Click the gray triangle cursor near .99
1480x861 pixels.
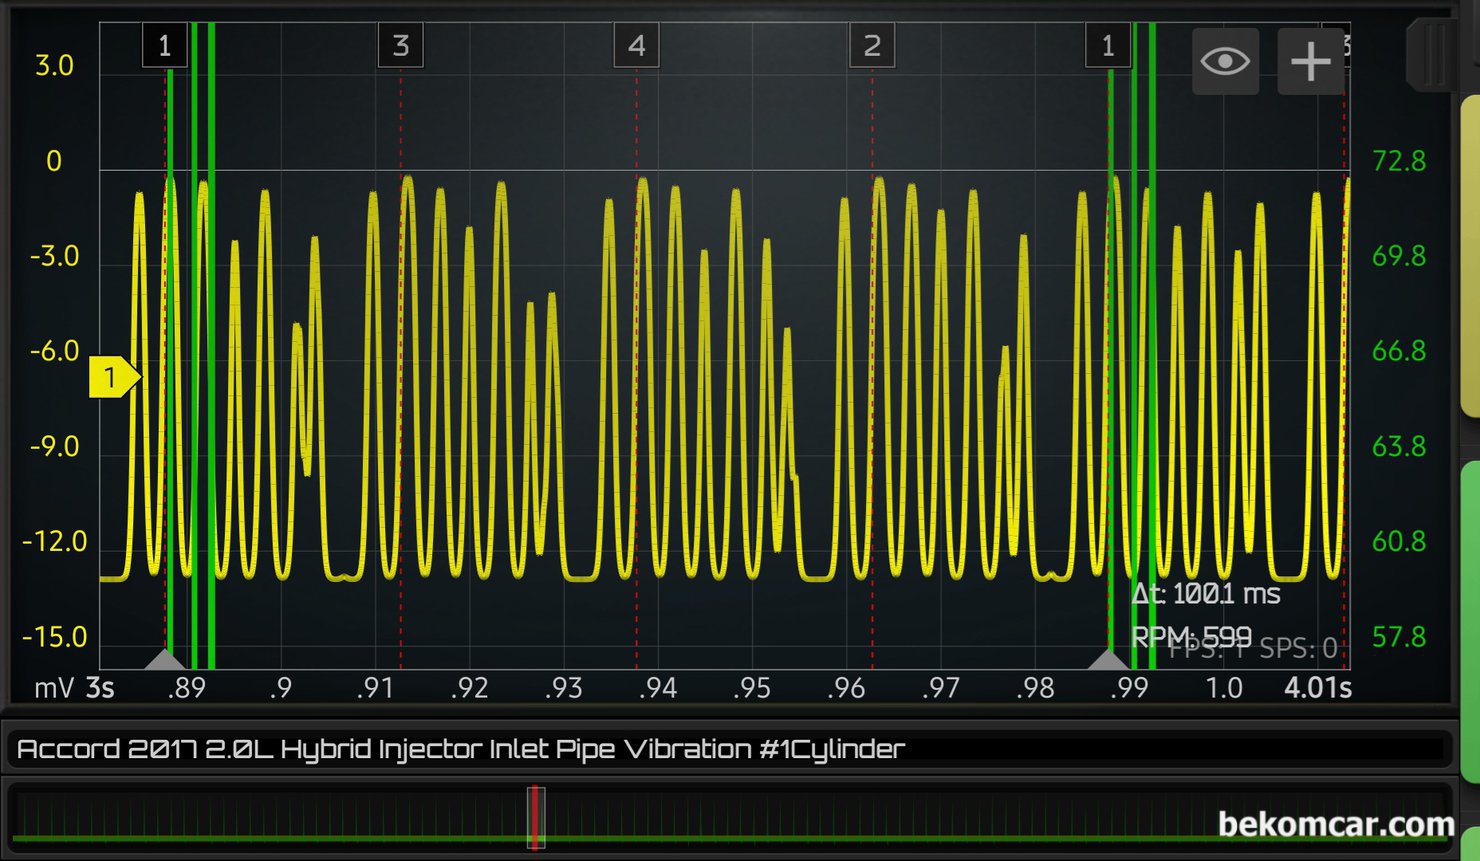coord(1107,659)
